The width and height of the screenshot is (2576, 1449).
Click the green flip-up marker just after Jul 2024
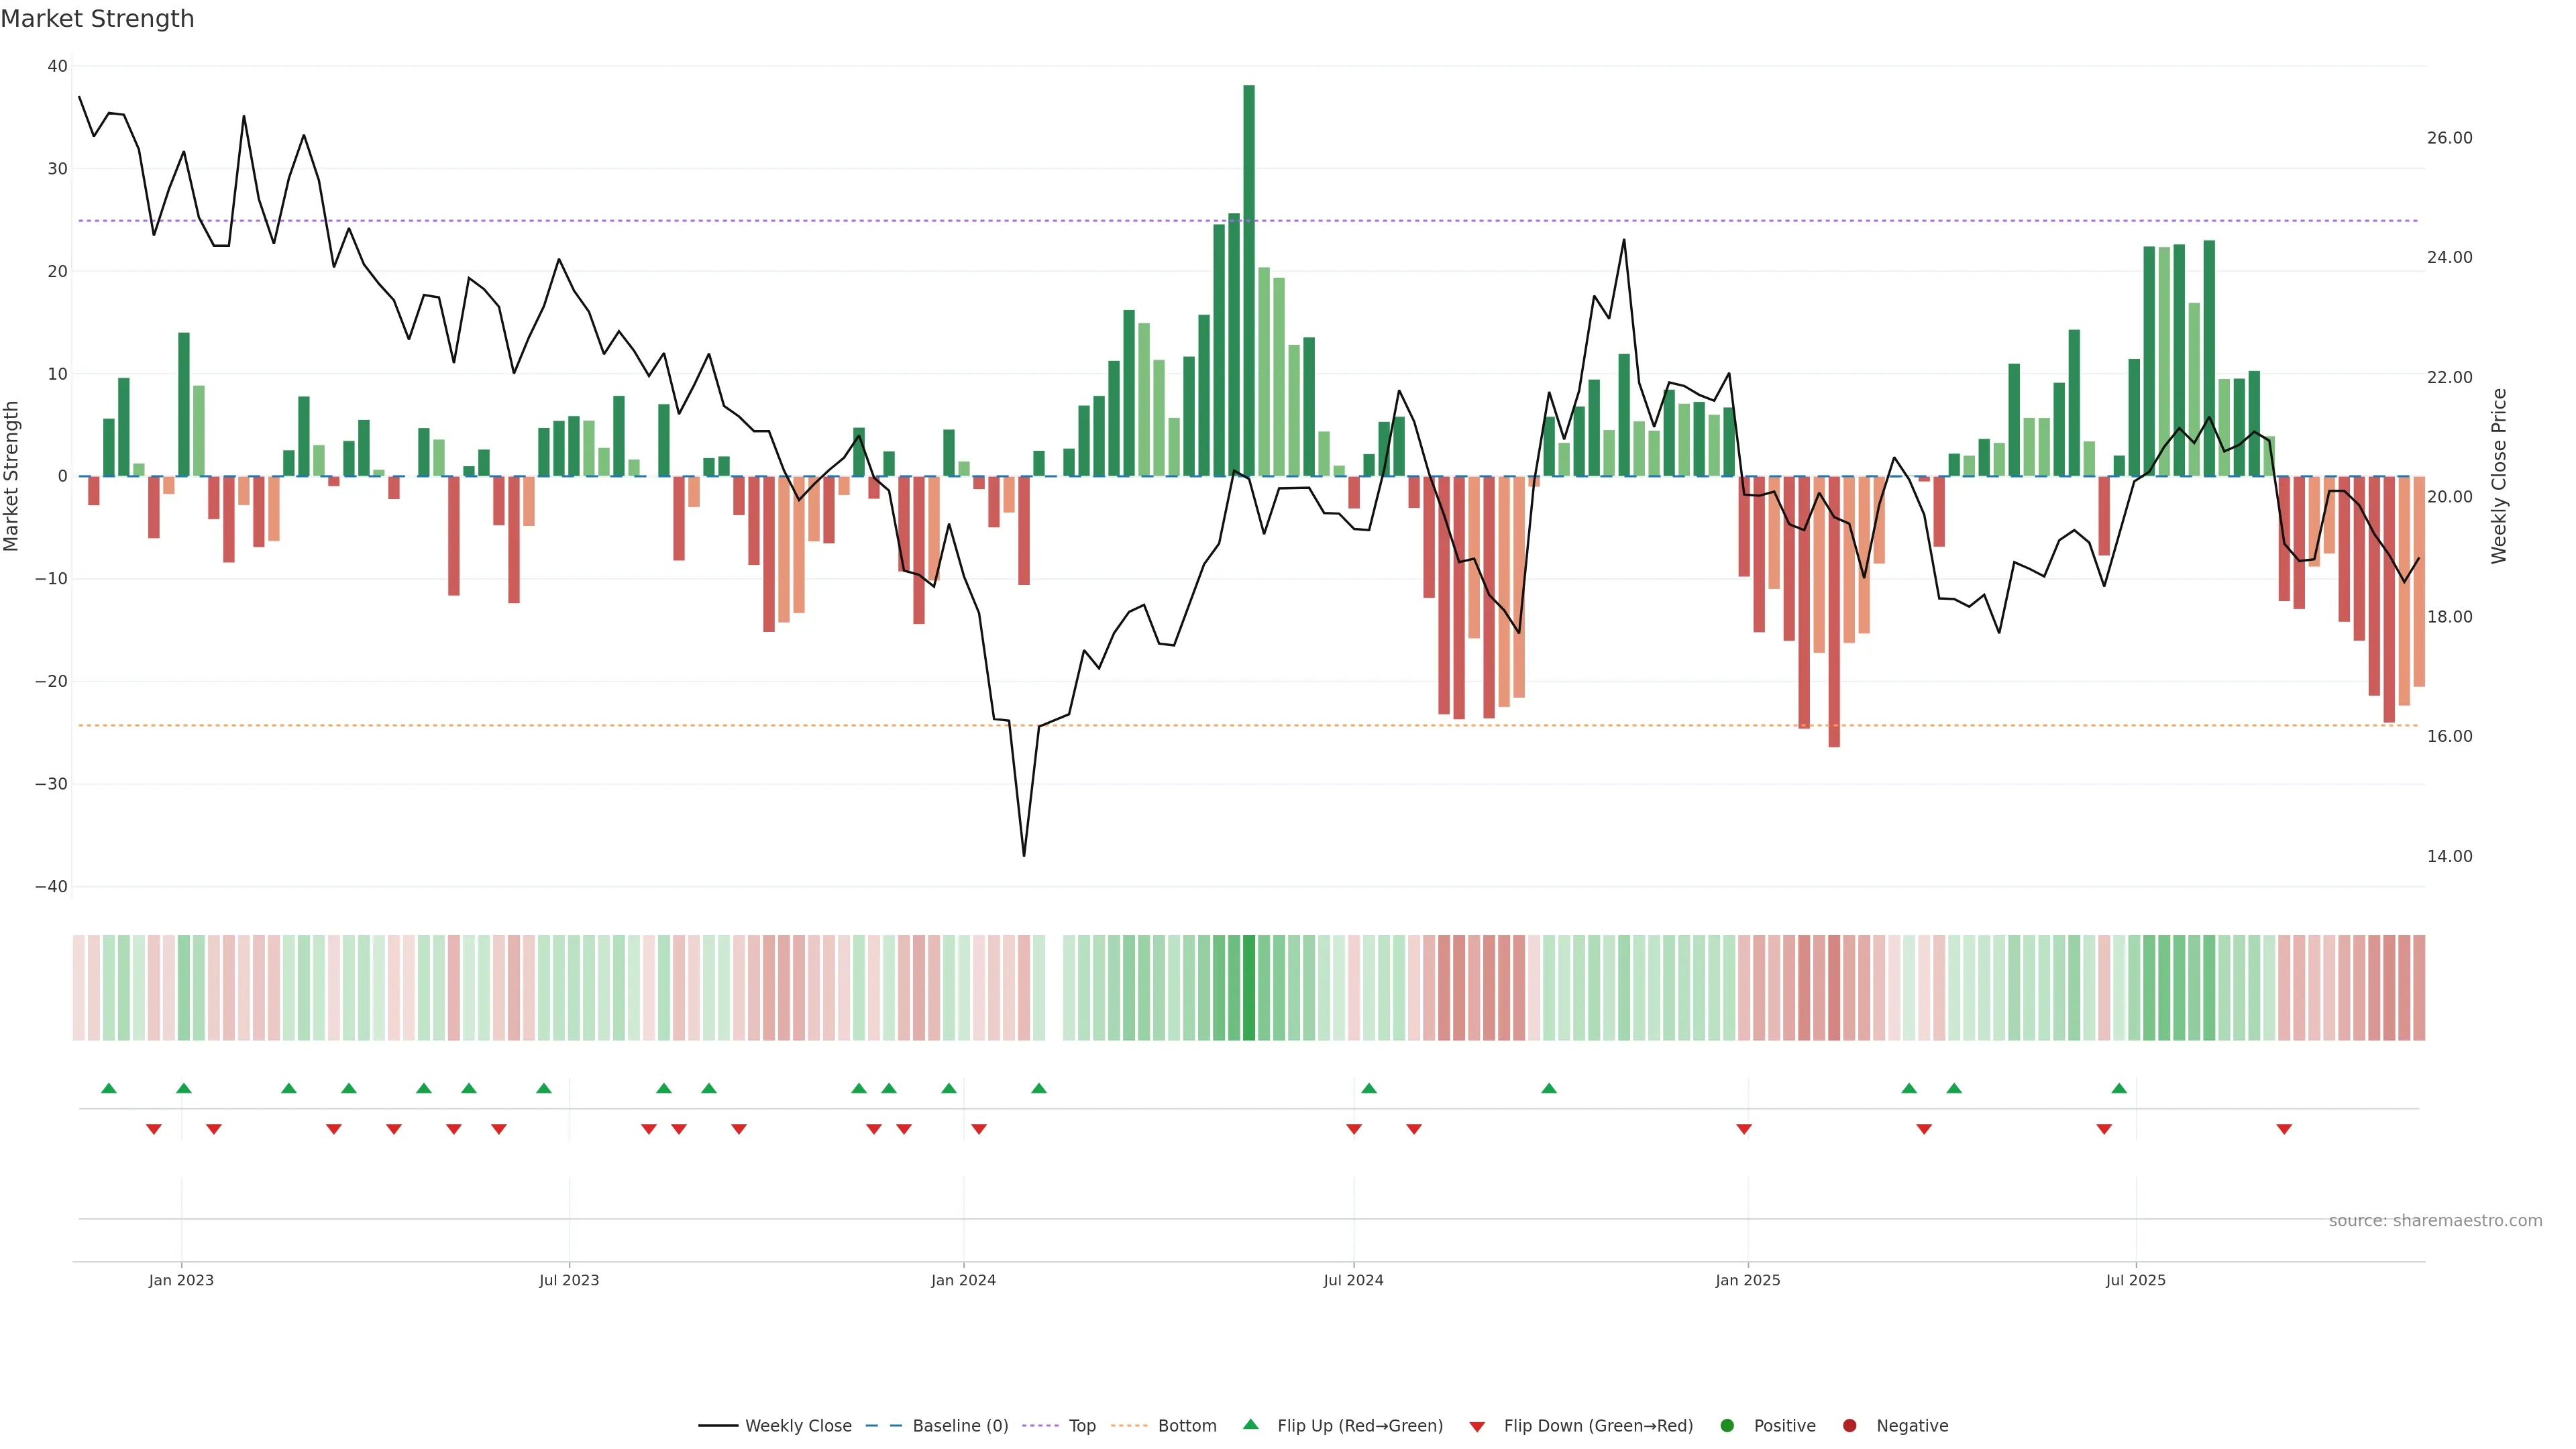pyautogui.click(x=1369, y=1088)
